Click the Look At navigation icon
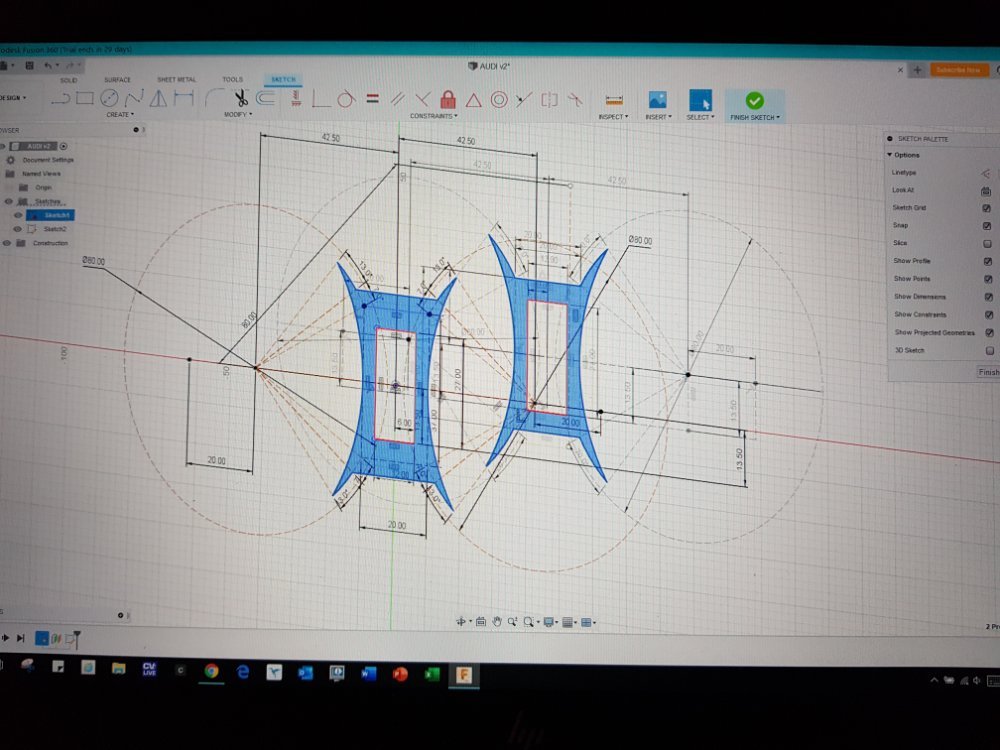Viewport: 1000px width, 750px height. (x=481, y=622)
